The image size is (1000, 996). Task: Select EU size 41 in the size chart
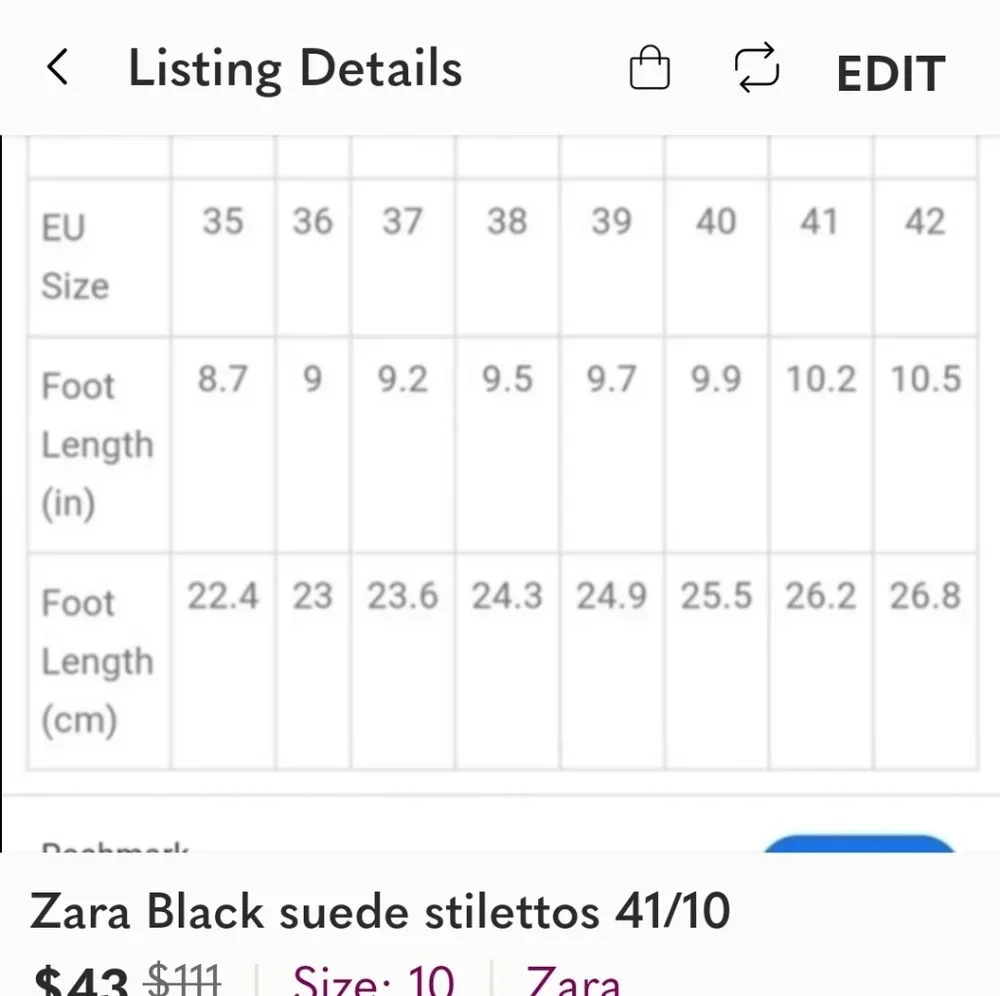point(819,222)
